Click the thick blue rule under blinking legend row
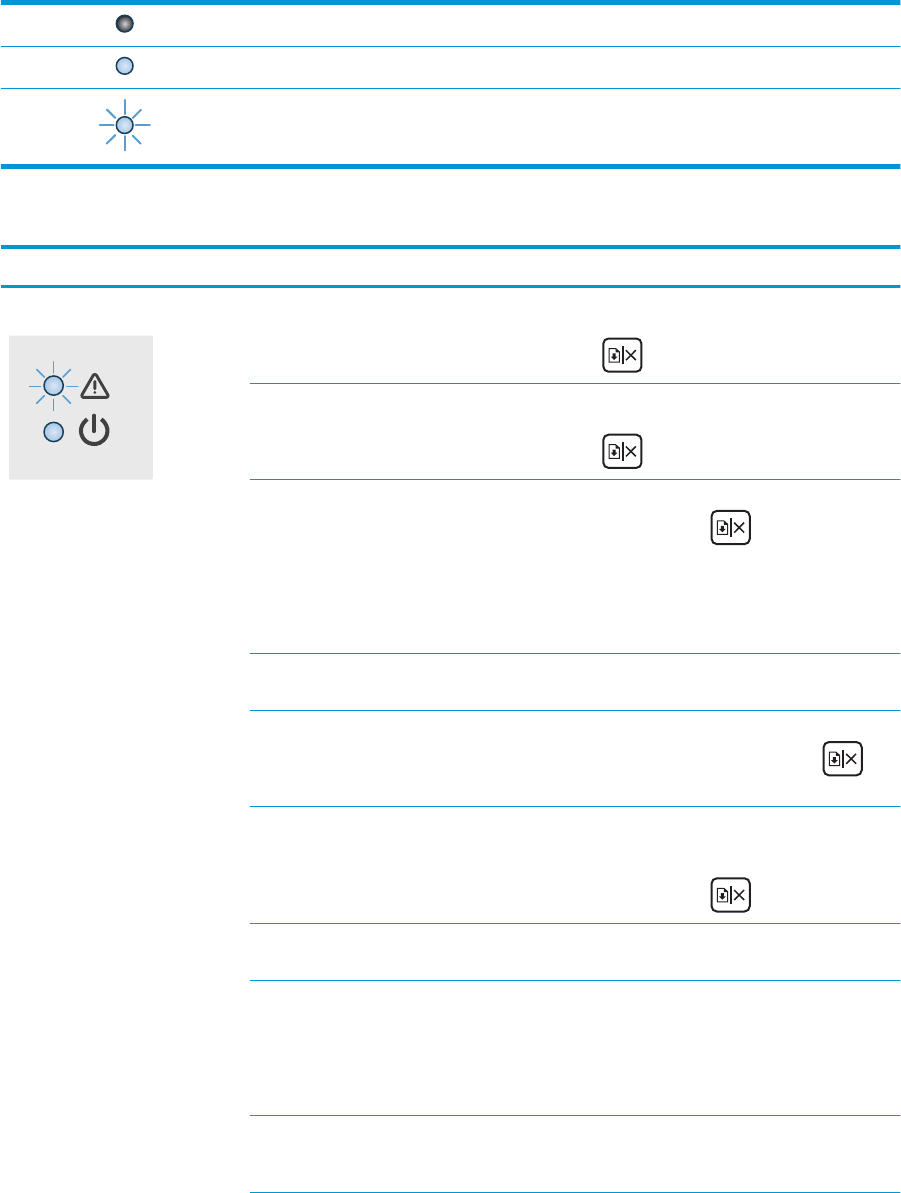 pos(450,165)
